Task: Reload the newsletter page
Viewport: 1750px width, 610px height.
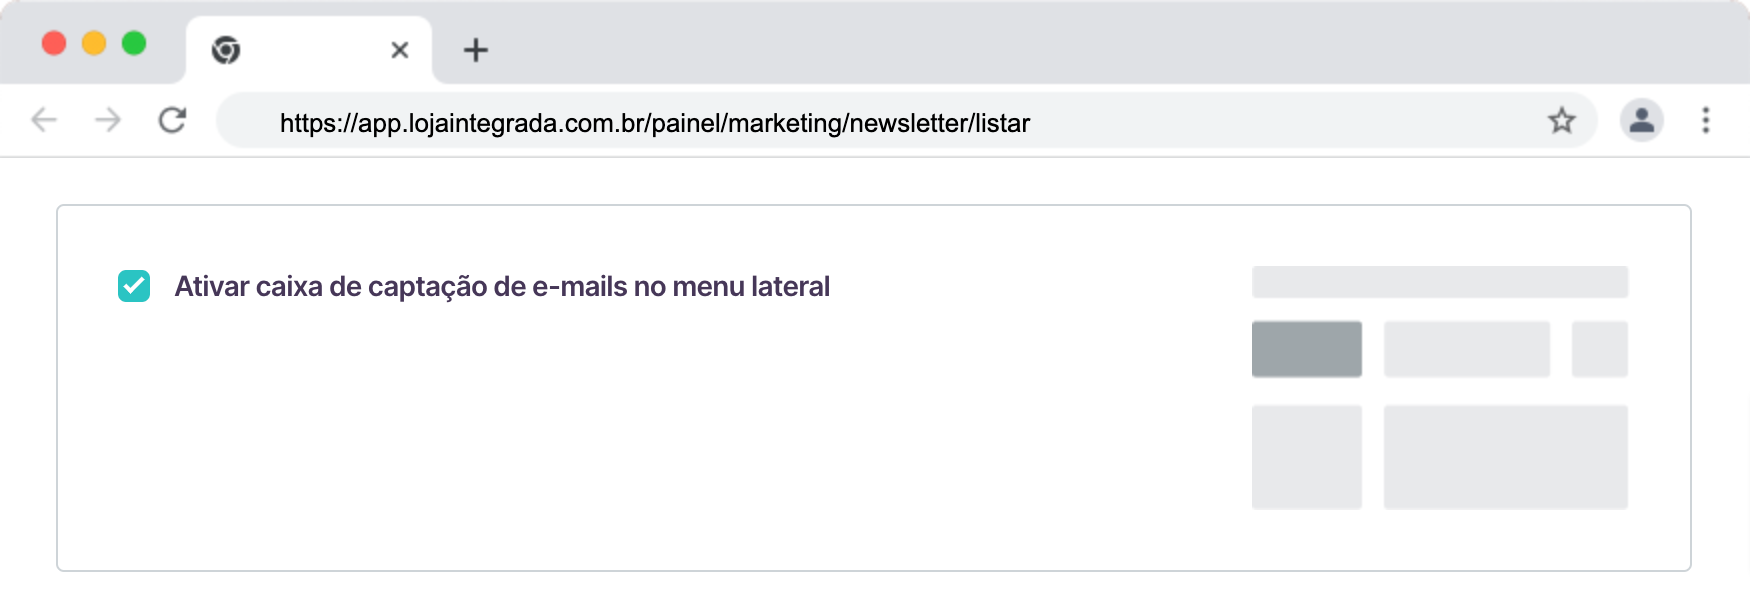Action: click(x=173, y=121)
